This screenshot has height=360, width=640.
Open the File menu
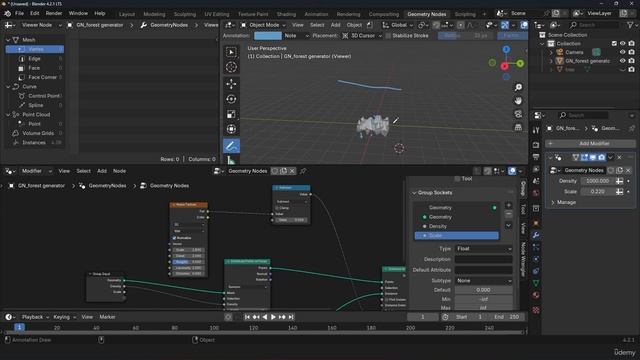click(x=19, y=13)
